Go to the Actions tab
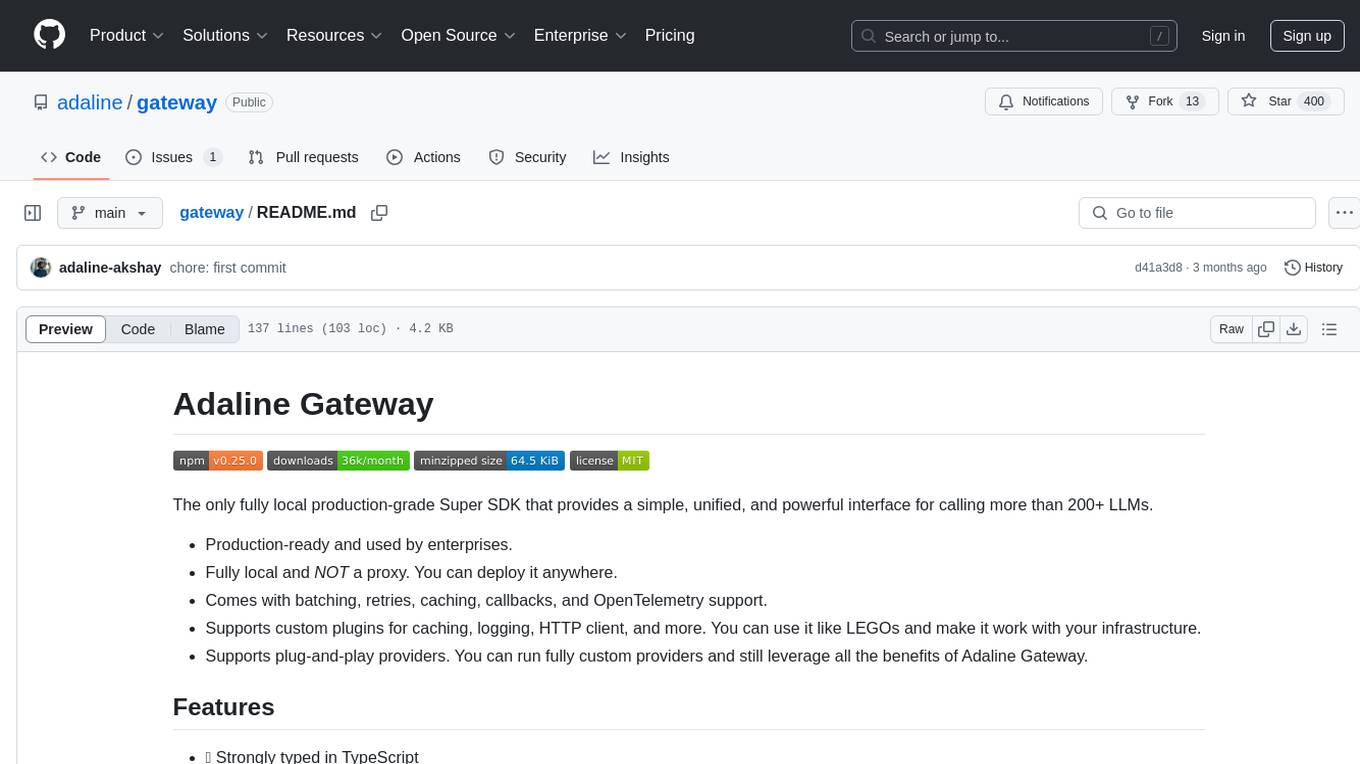 (x=423, y=157)
